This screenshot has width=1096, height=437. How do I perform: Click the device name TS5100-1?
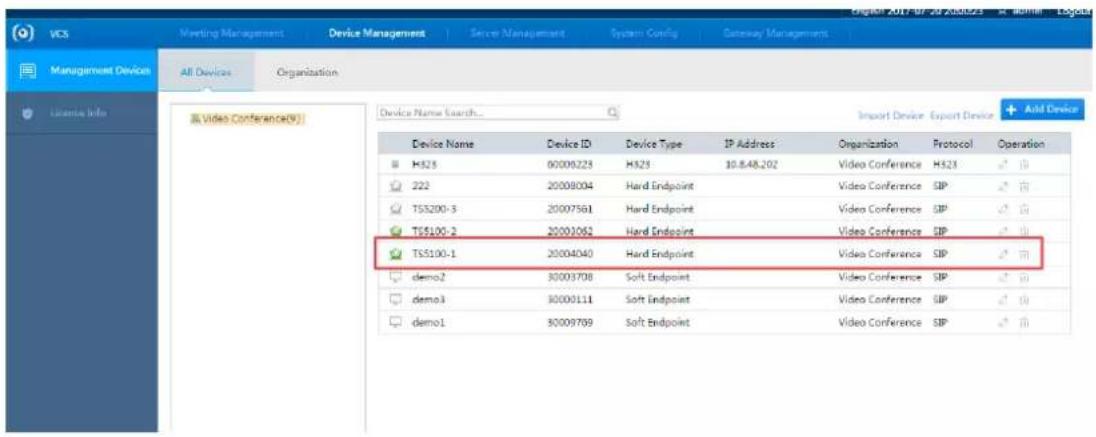(x=434, y=255)
